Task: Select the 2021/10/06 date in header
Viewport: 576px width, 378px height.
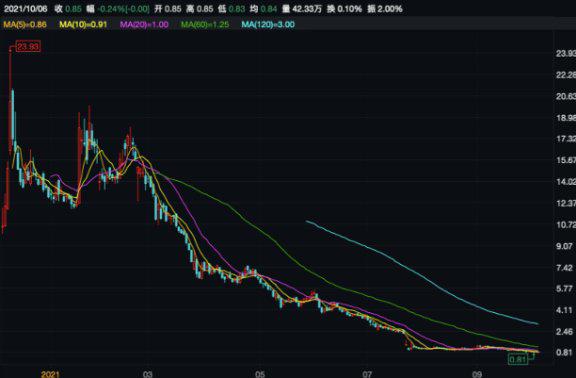Action: point(26,9)
